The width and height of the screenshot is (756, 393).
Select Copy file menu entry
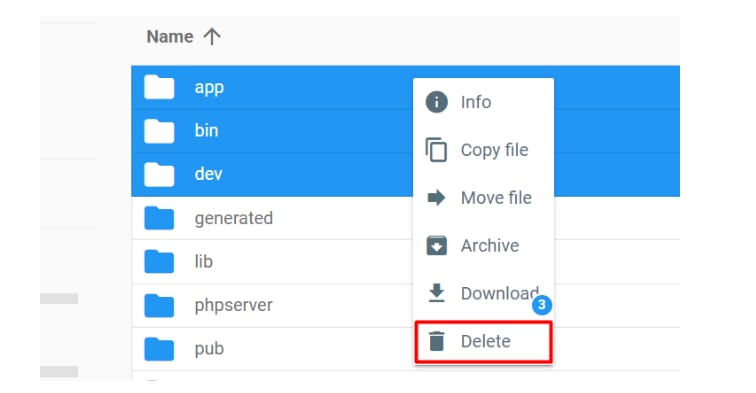[483, 150]
